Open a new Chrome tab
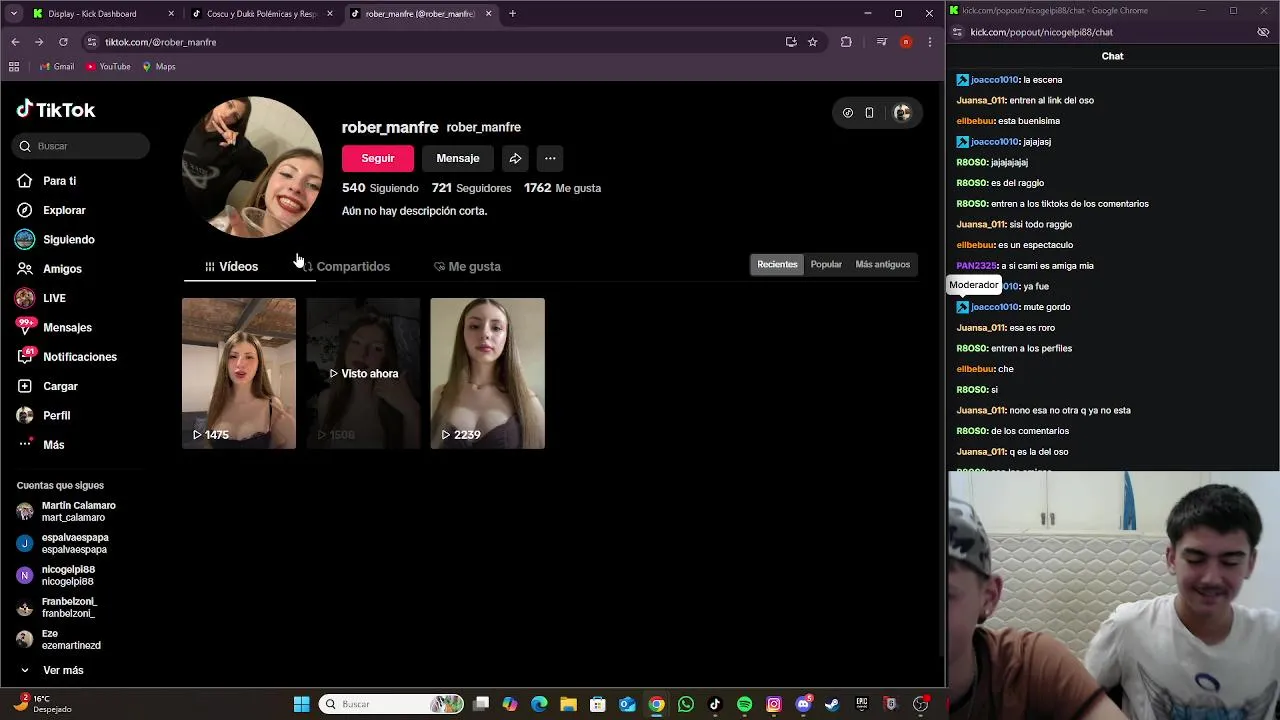Screen dimensions: 1280x720 (x=512, y=14)
